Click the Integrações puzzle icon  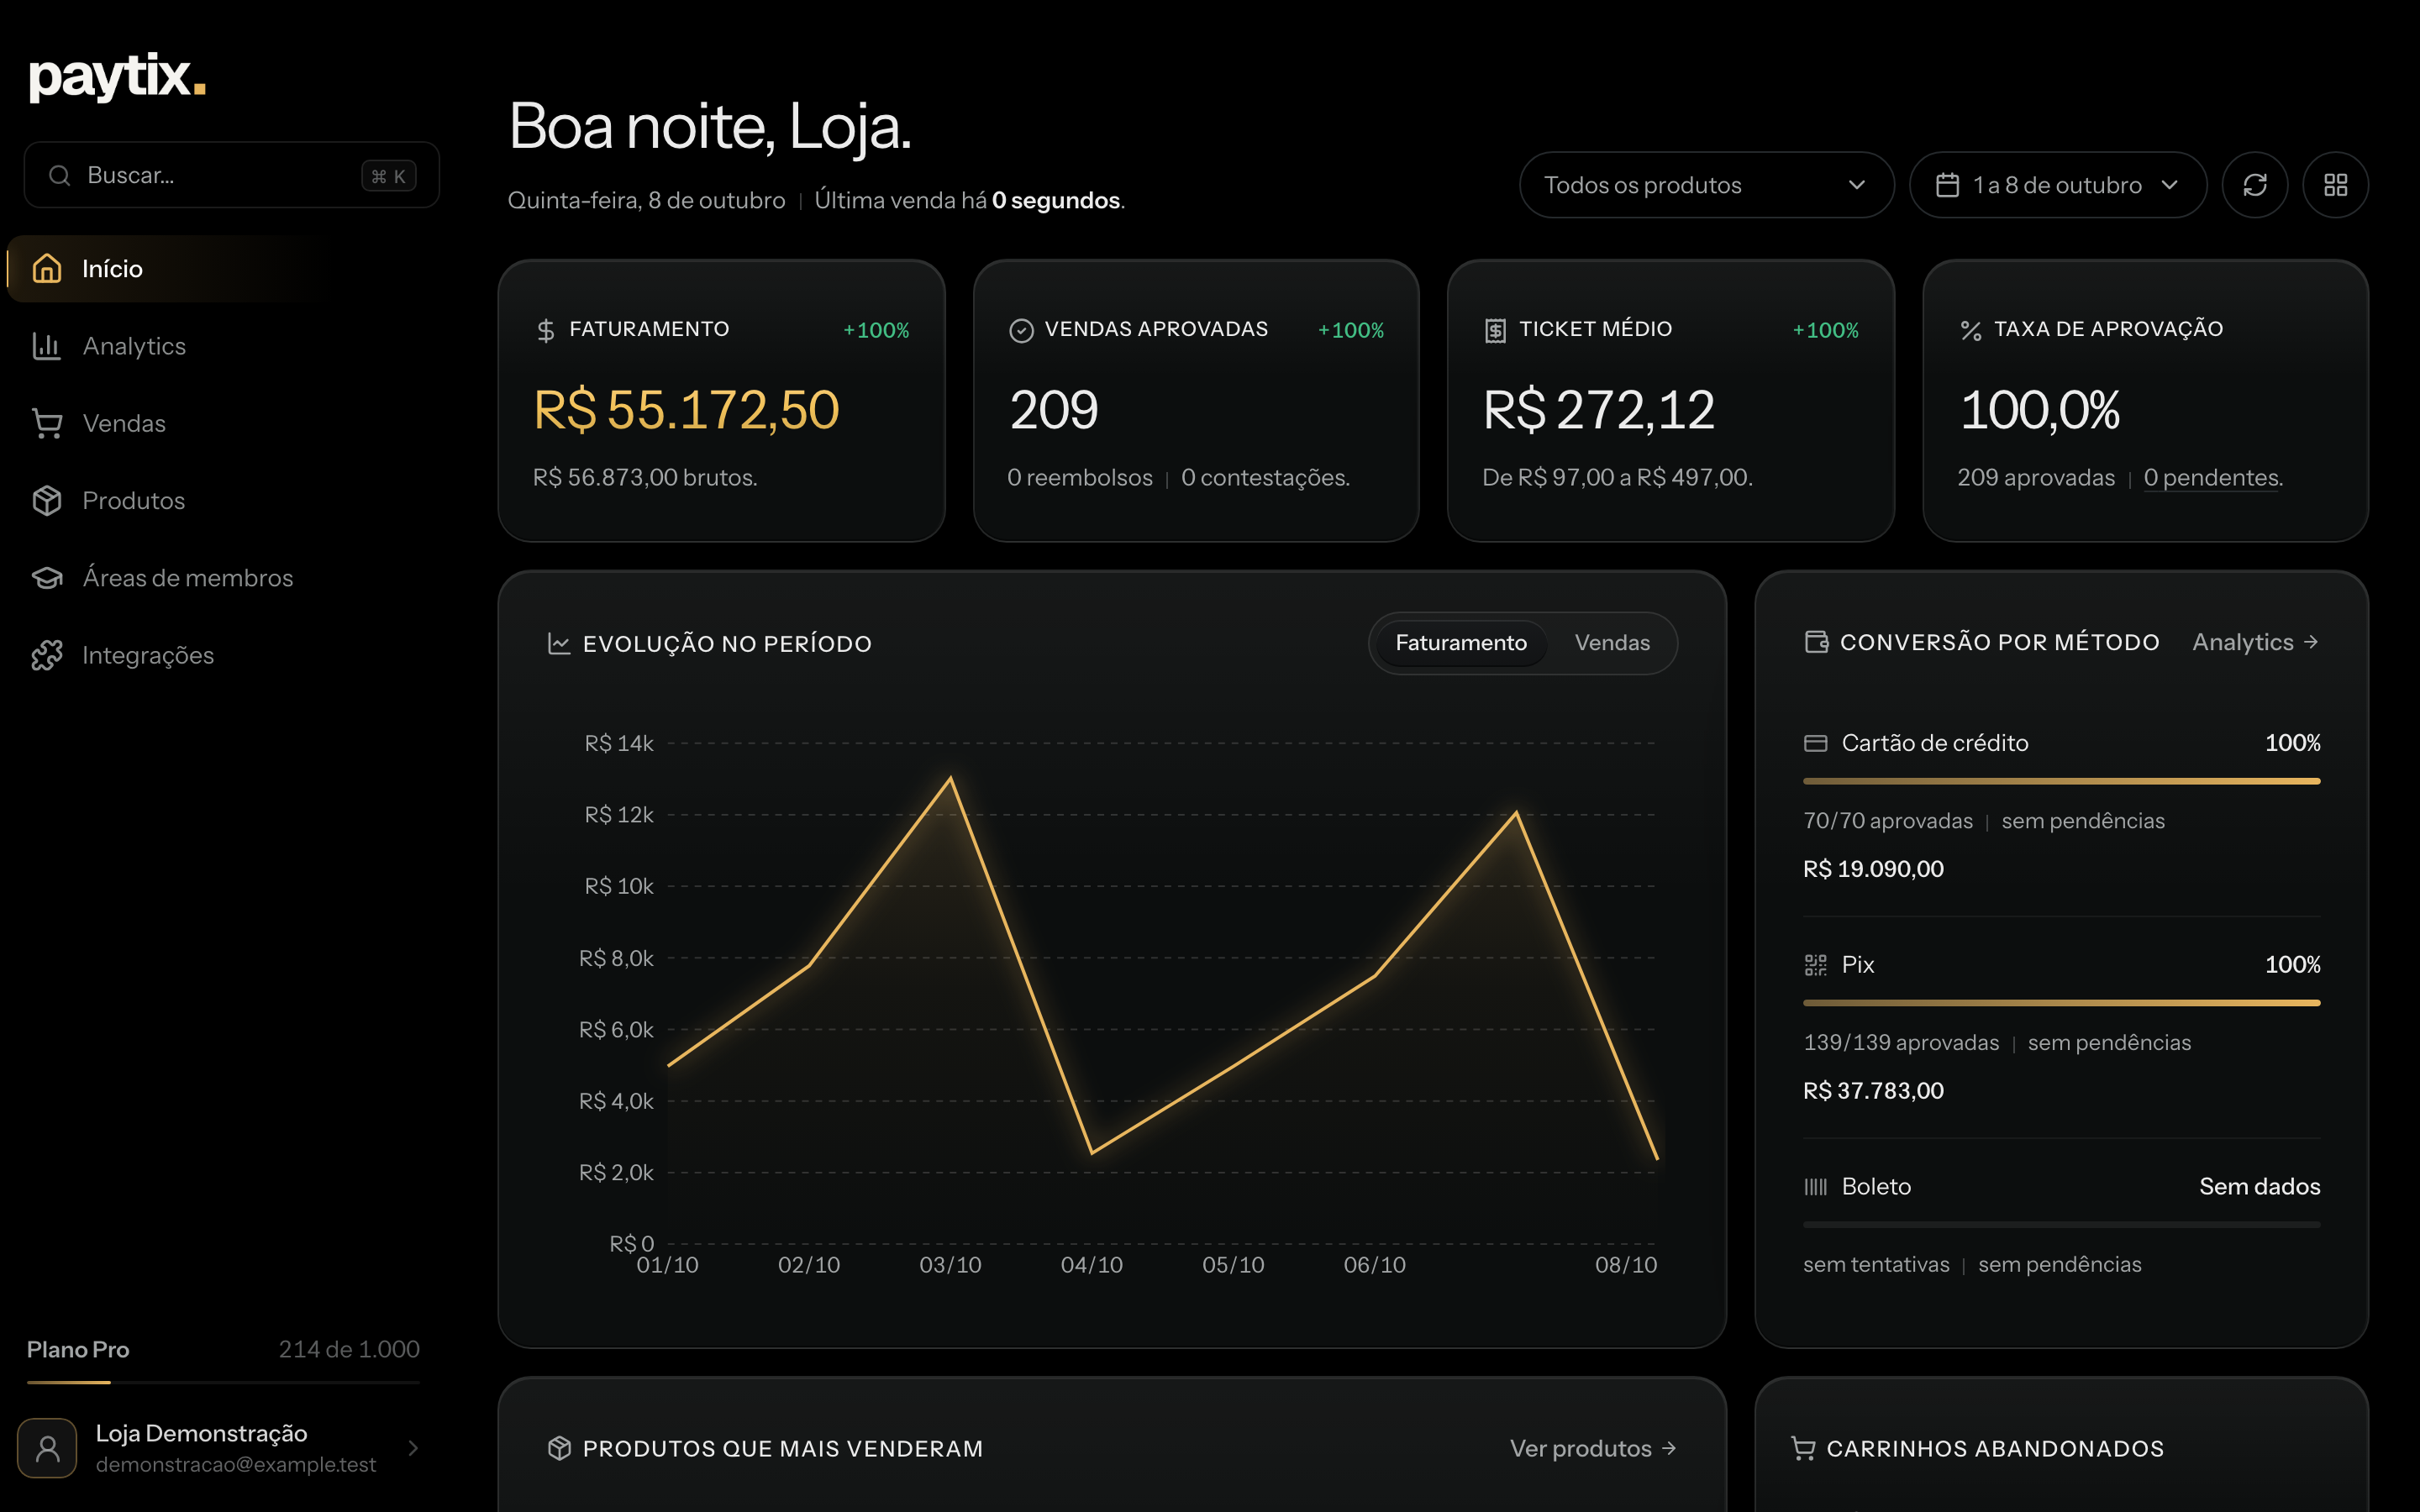[x=47, y=655]
